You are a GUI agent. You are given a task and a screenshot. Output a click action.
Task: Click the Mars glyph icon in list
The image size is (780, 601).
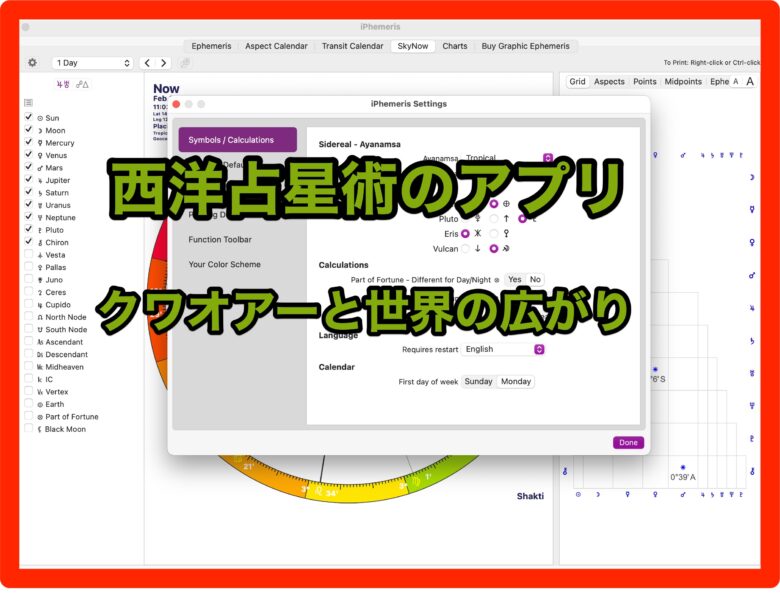pyautogui.click(x=40, y=168)
